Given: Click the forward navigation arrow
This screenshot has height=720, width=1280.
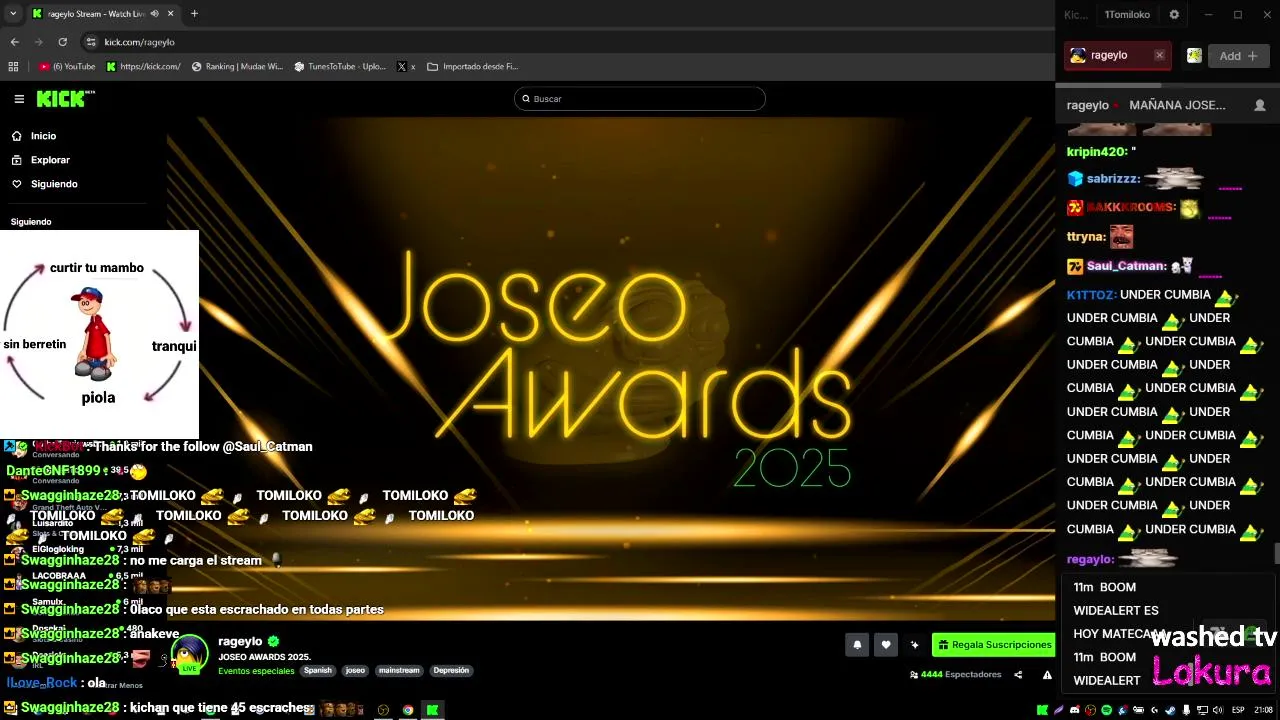Looking at the screenshot, I should (x=38, y=42).
